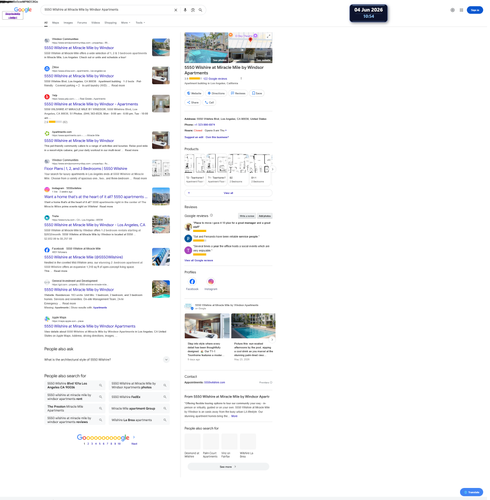Viewport: 490px width, 500px height.
Task: Click the magnifier search submit icon
Action: [x=200, y=10]
